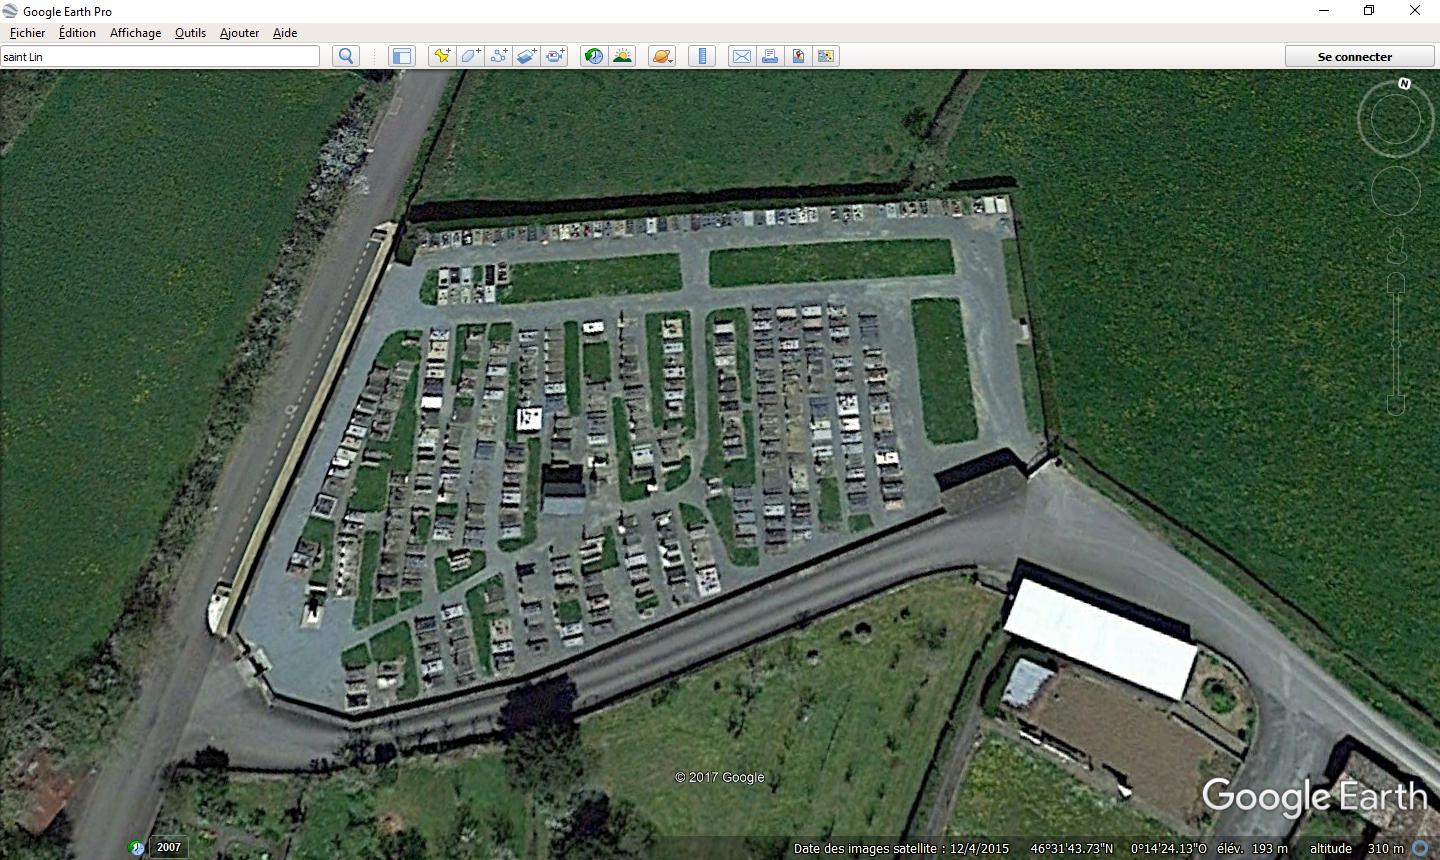The width and height of the screenshot is (1440, 860).
Task: Show sunlight across the landscape
Action: tap(623, 56)
